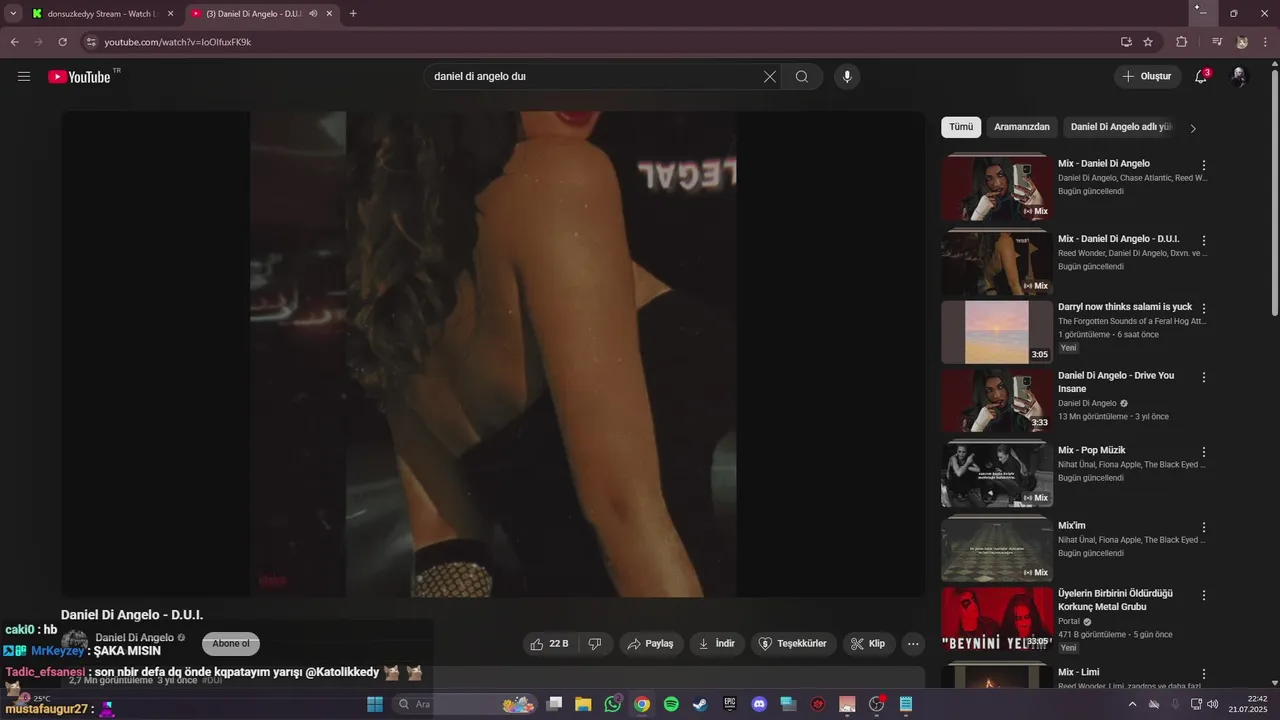Click the İndir download button

[x=717, y=644]
